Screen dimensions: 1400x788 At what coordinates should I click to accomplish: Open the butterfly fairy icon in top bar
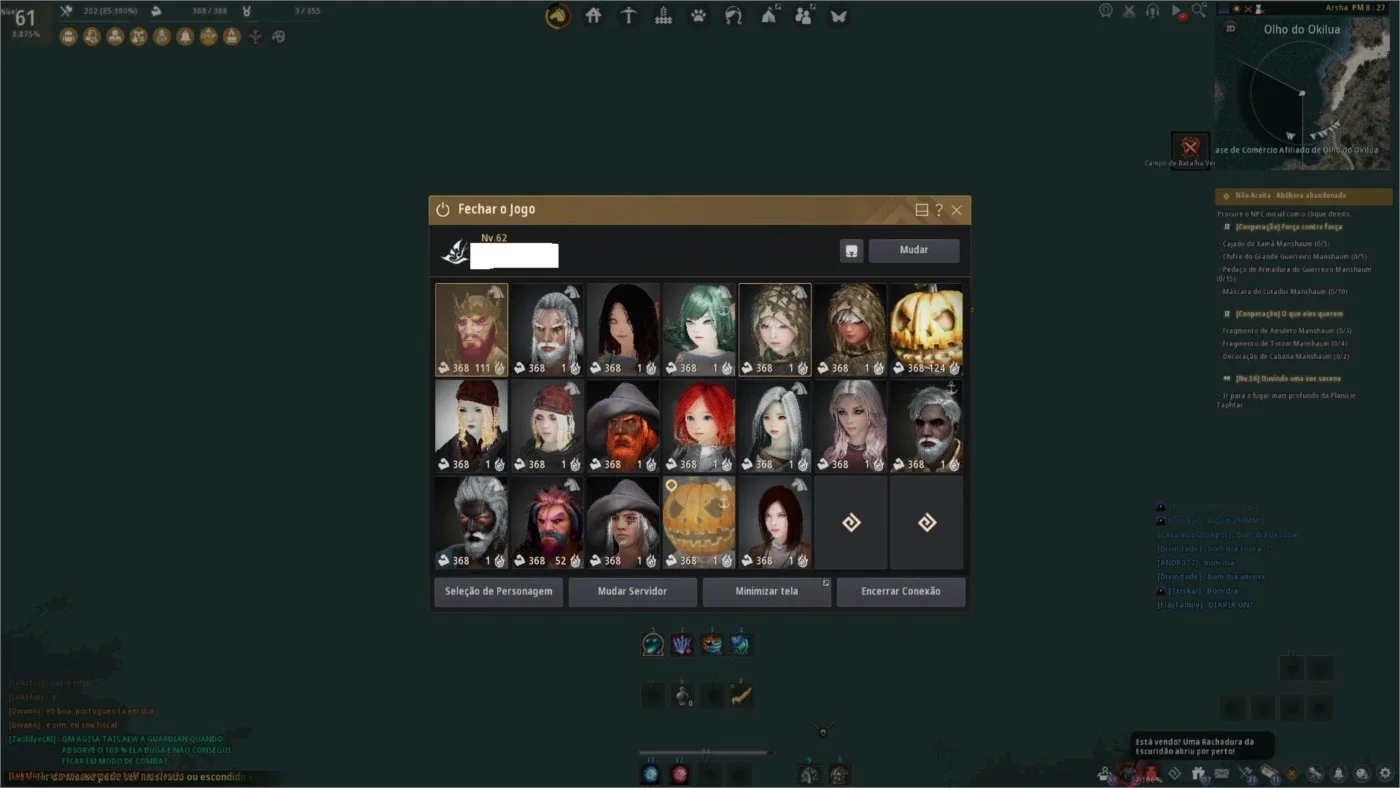[x=839, y=16]
